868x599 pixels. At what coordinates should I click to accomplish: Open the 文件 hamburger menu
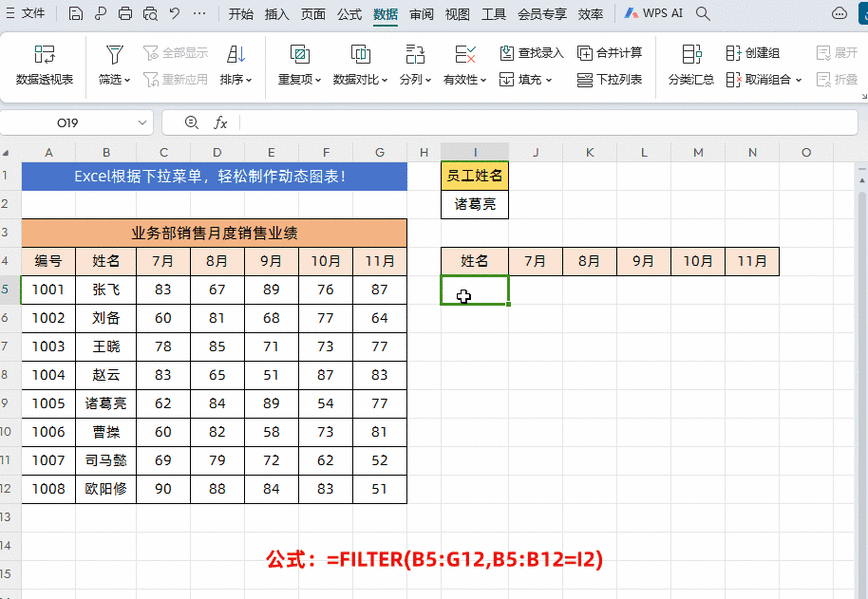25,13
